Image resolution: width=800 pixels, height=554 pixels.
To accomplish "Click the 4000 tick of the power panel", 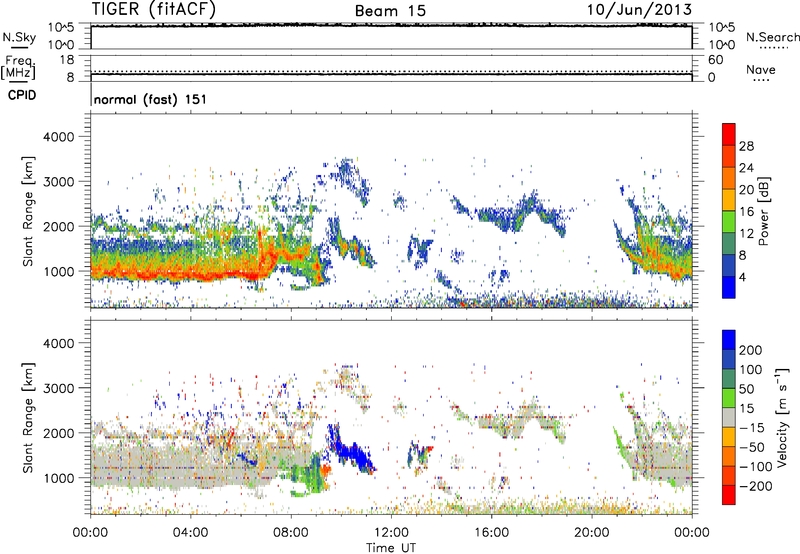I will (x=58, y=137).
